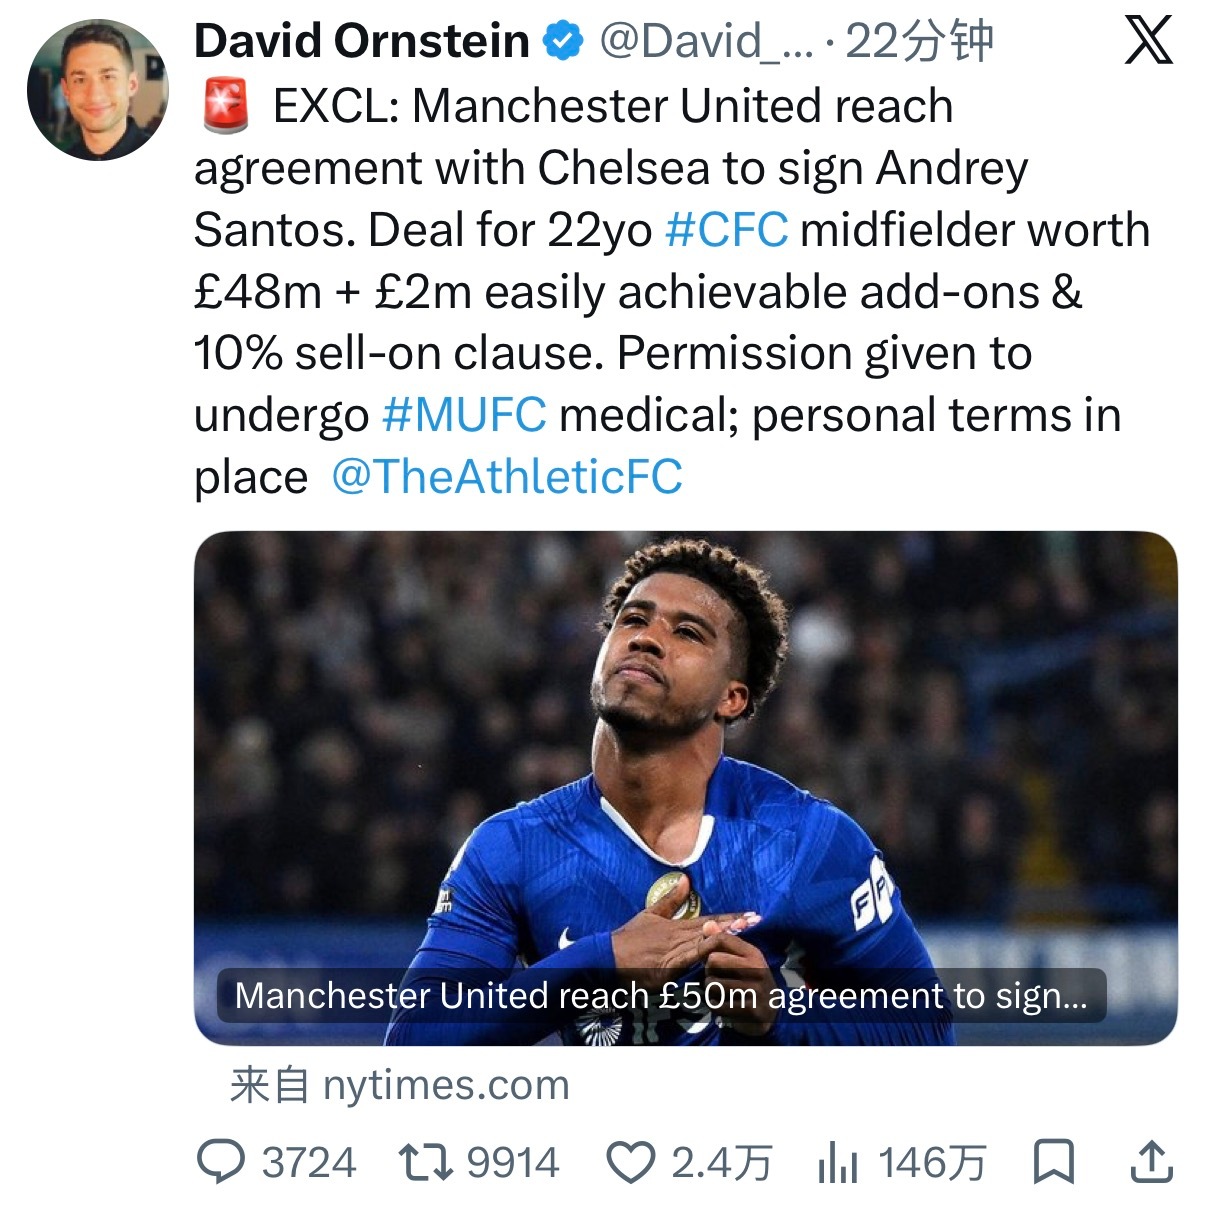Open the Andrey Santos article image
The height and width of the screenshot is (1223, 1206).
[685, 787]
